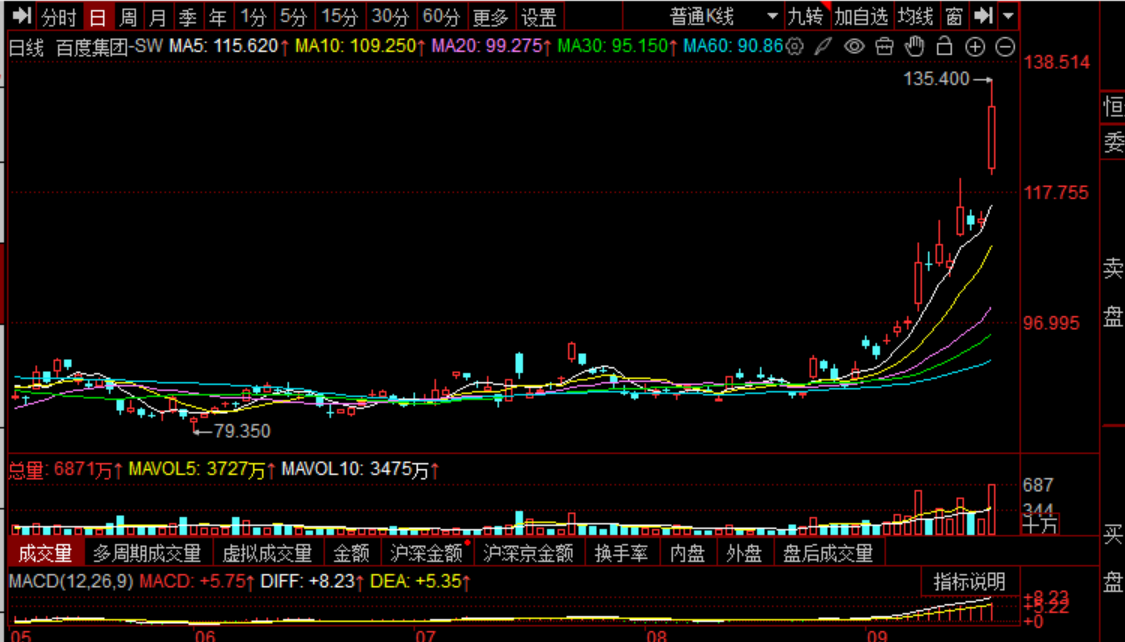Click the MA20: 99.275 label
The height and width of the screenshot is (642, 1125).
coord(491,47)
